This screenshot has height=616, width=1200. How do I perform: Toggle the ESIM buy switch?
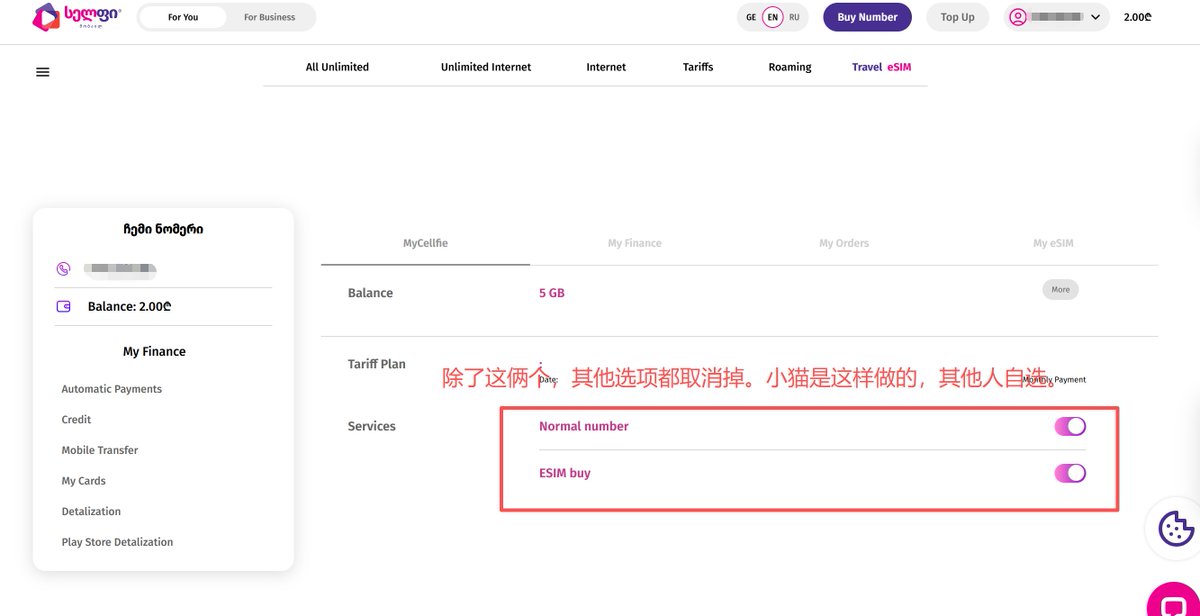[1070, 473]
